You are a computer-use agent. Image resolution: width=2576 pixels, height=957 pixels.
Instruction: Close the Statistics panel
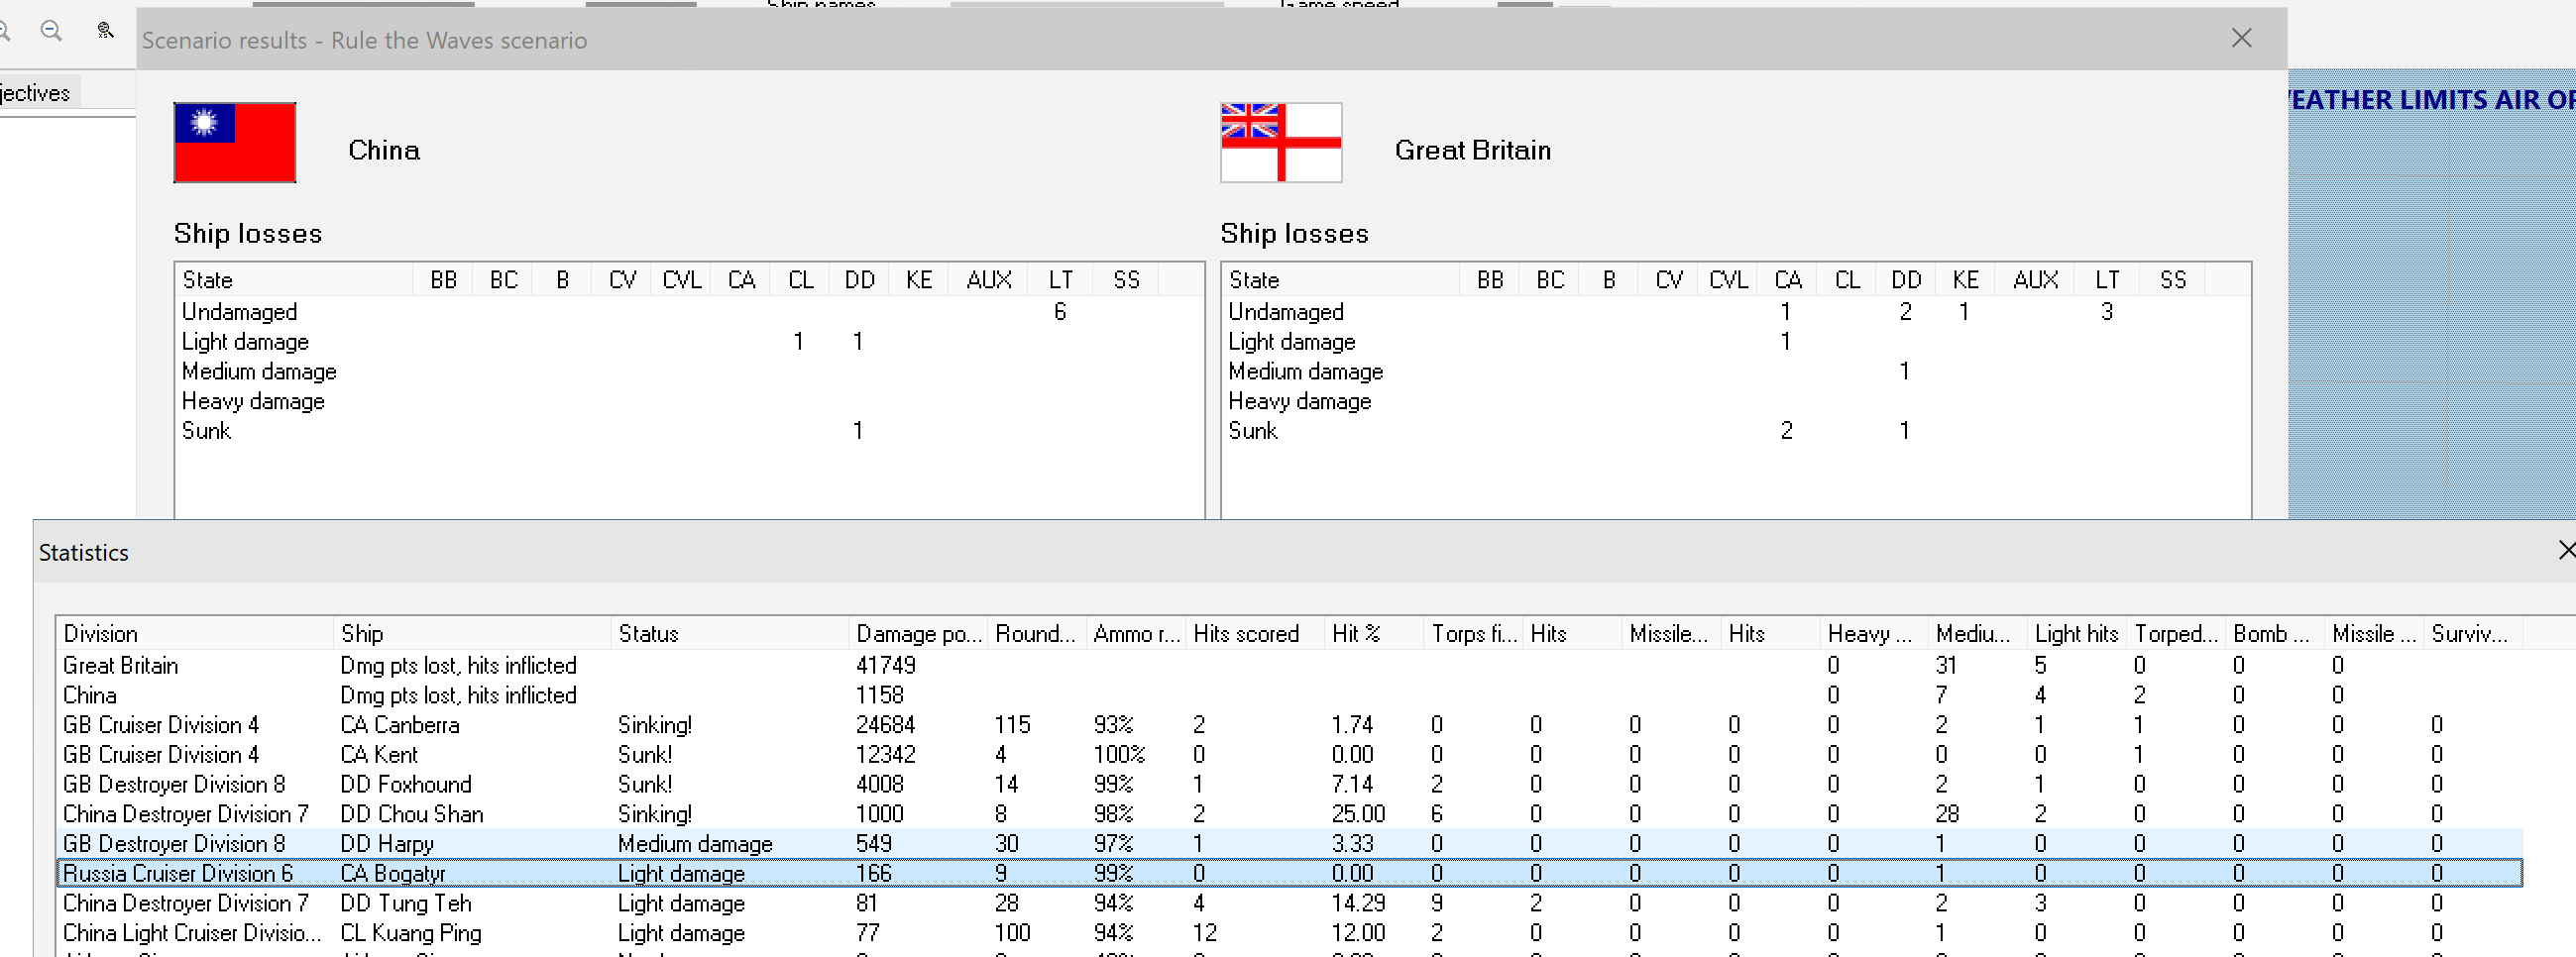pos(2566,551)
